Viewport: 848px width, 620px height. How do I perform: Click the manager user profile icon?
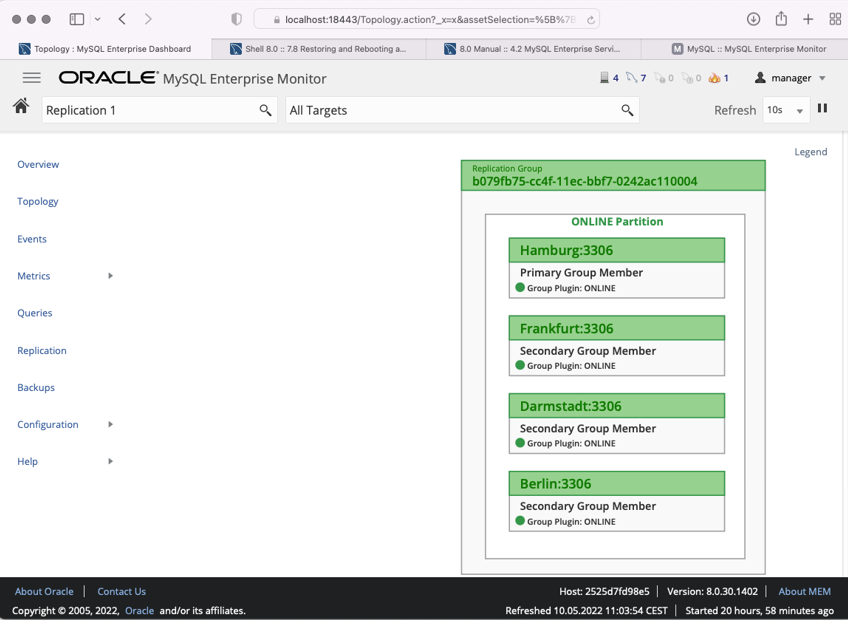tap(760, 78)
